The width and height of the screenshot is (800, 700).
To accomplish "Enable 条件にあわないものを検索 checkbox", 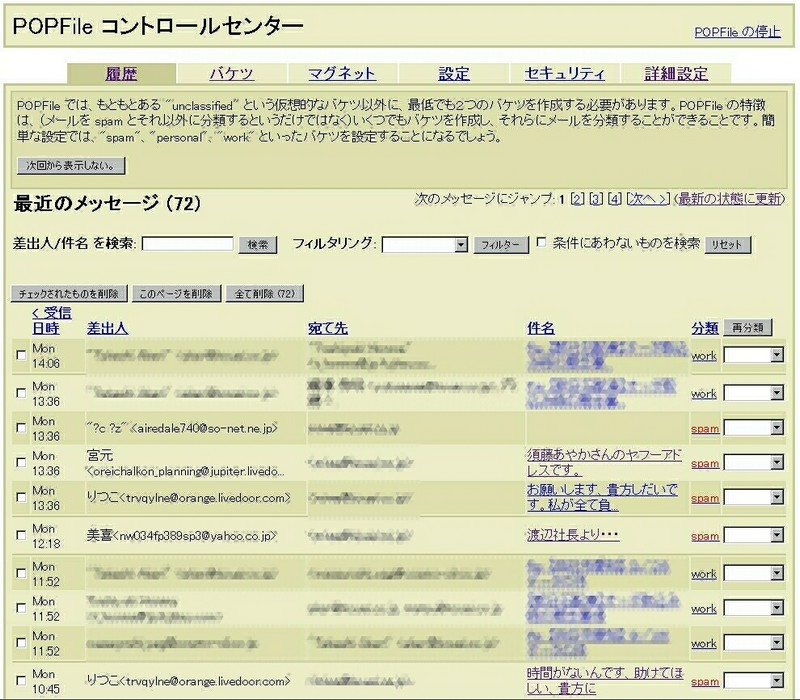I will (541, 242).
